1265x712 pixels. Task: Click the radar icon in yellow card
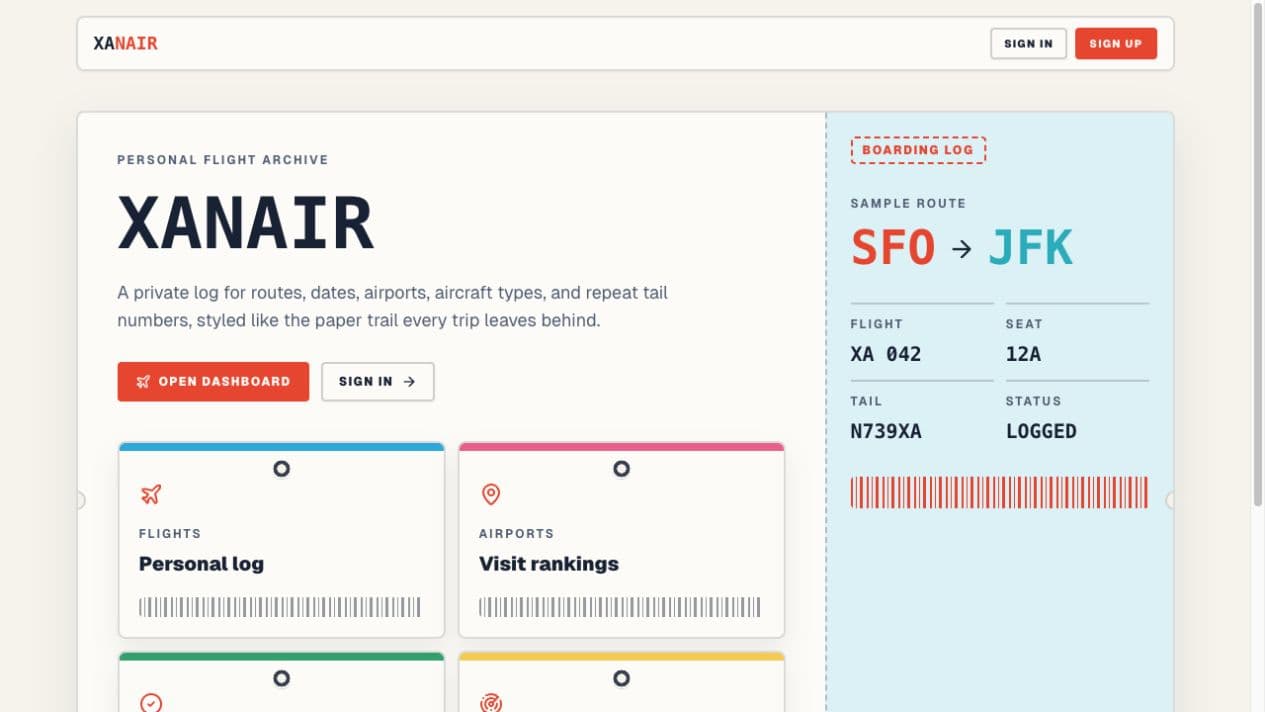[x=490, y=702]
